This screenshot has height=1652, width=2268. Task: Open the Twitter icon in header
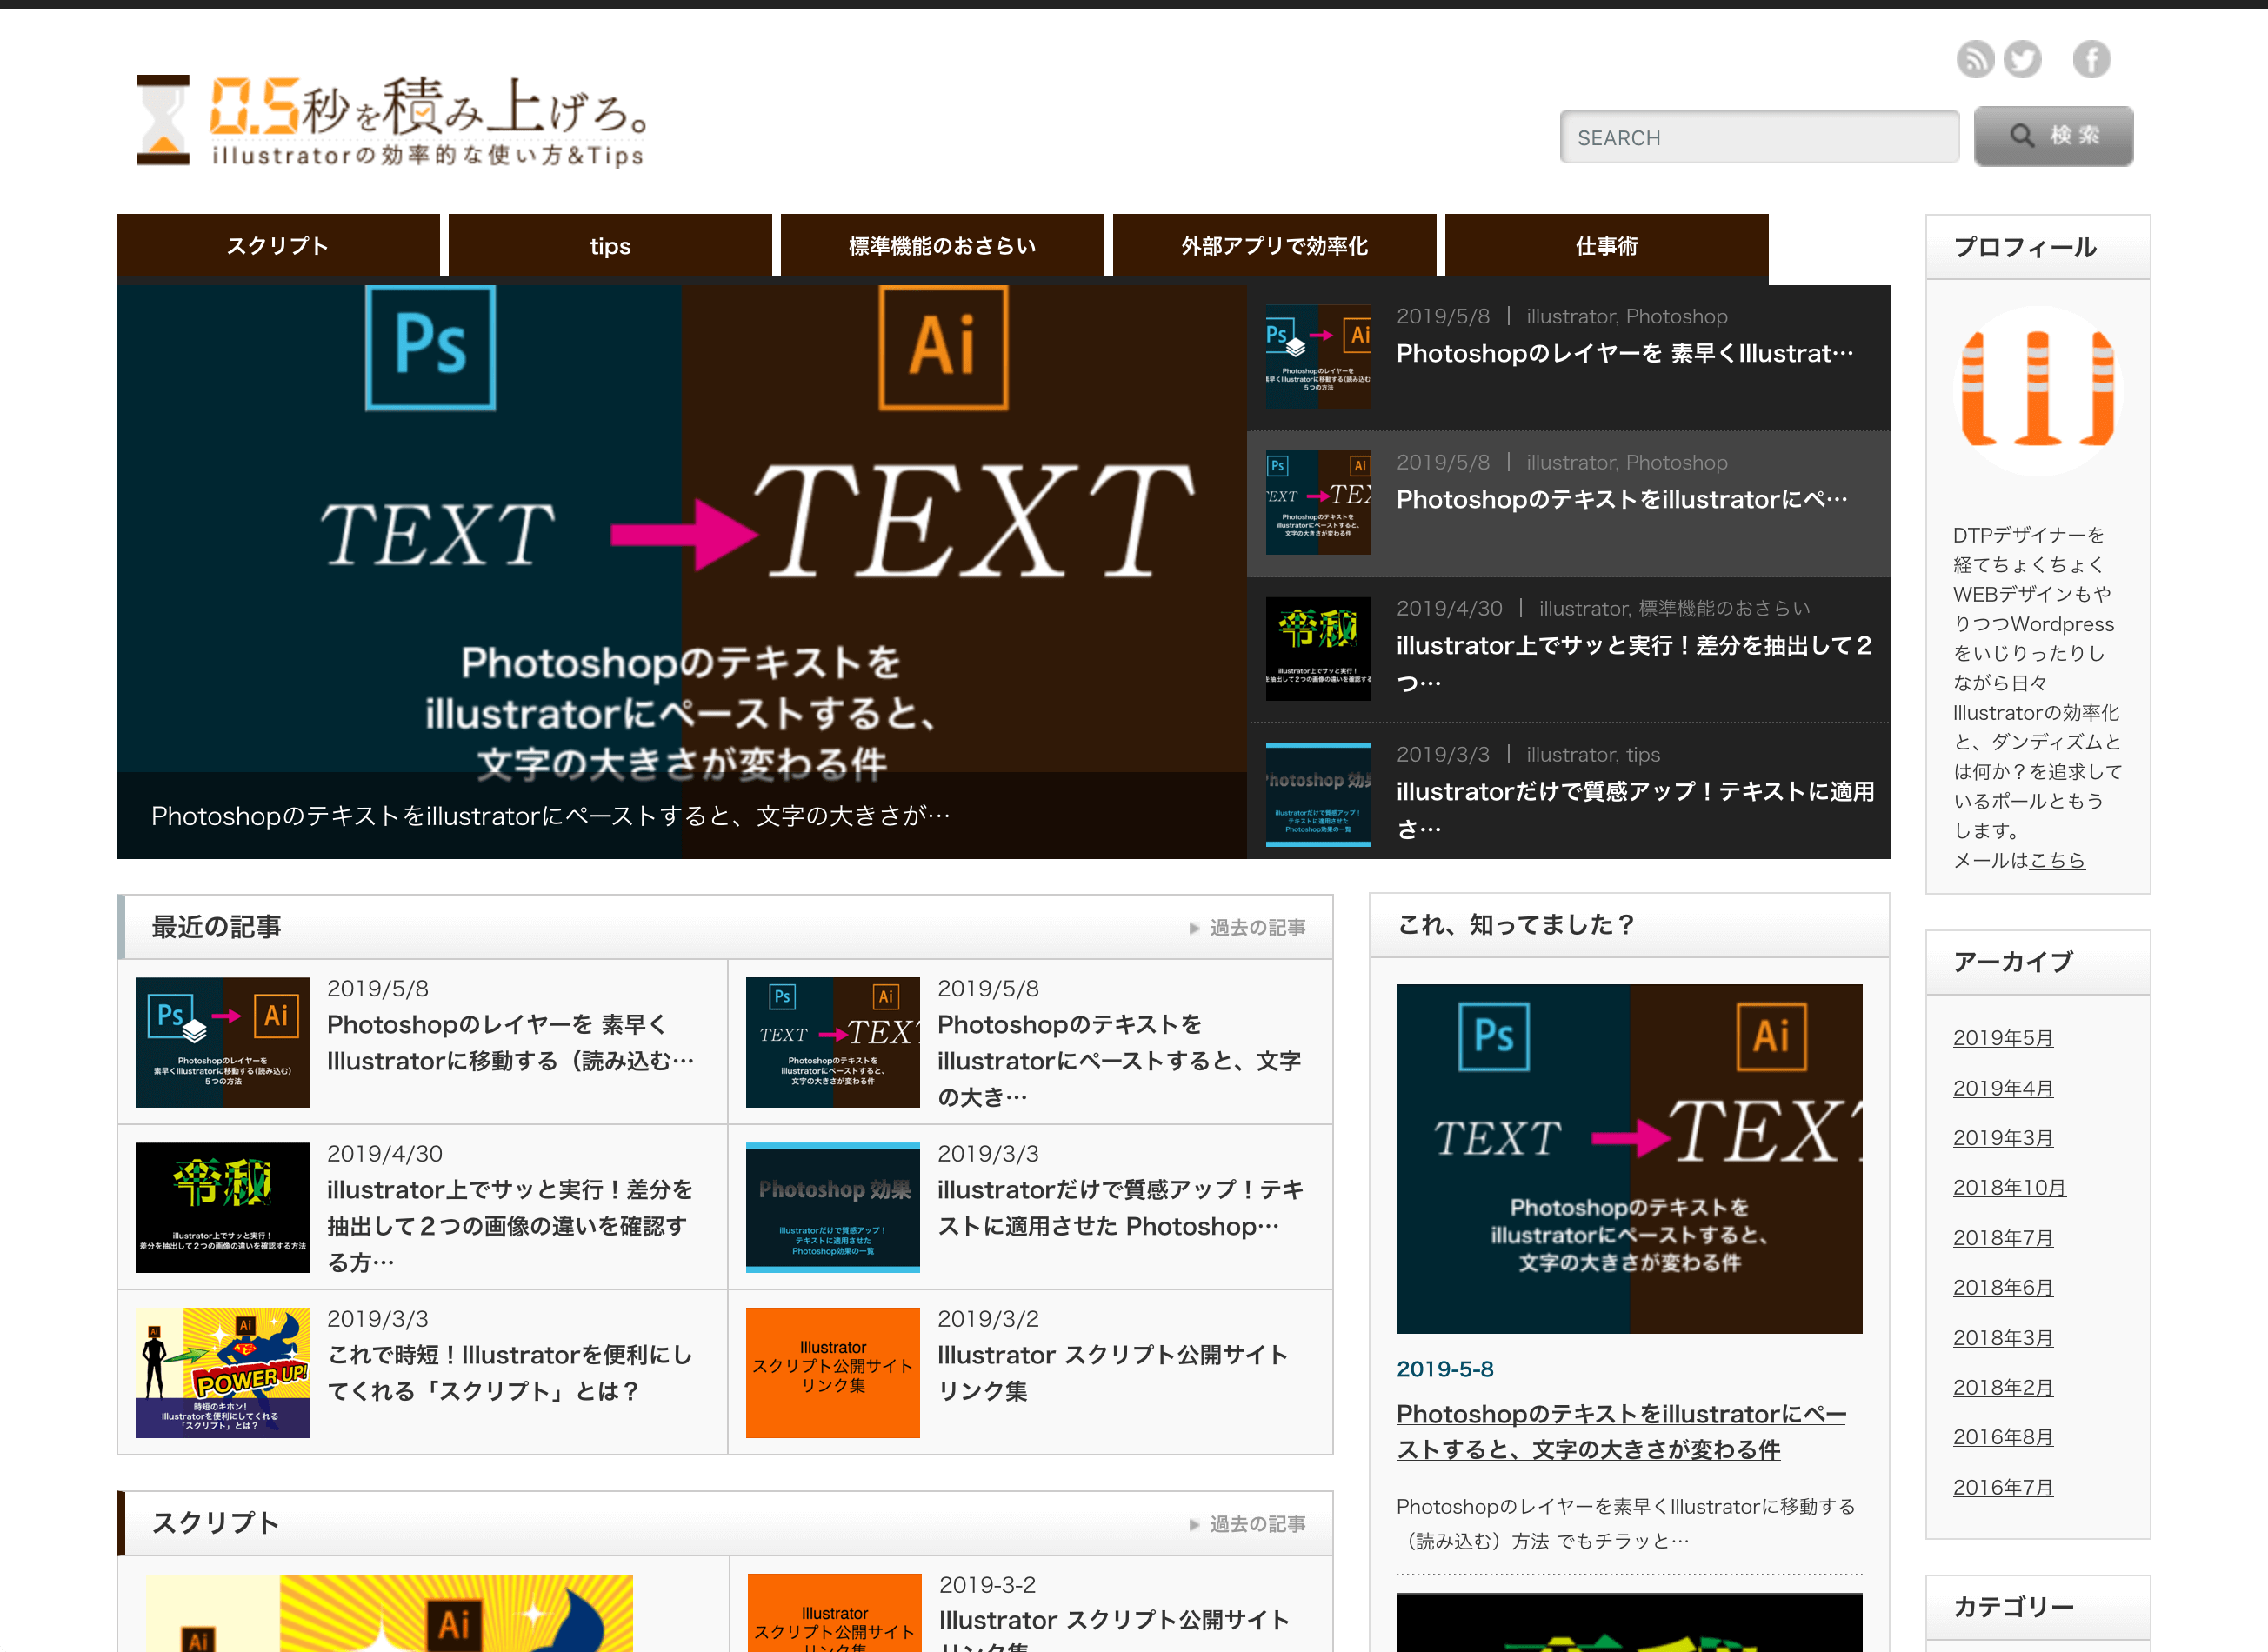tap(2022, 59)
